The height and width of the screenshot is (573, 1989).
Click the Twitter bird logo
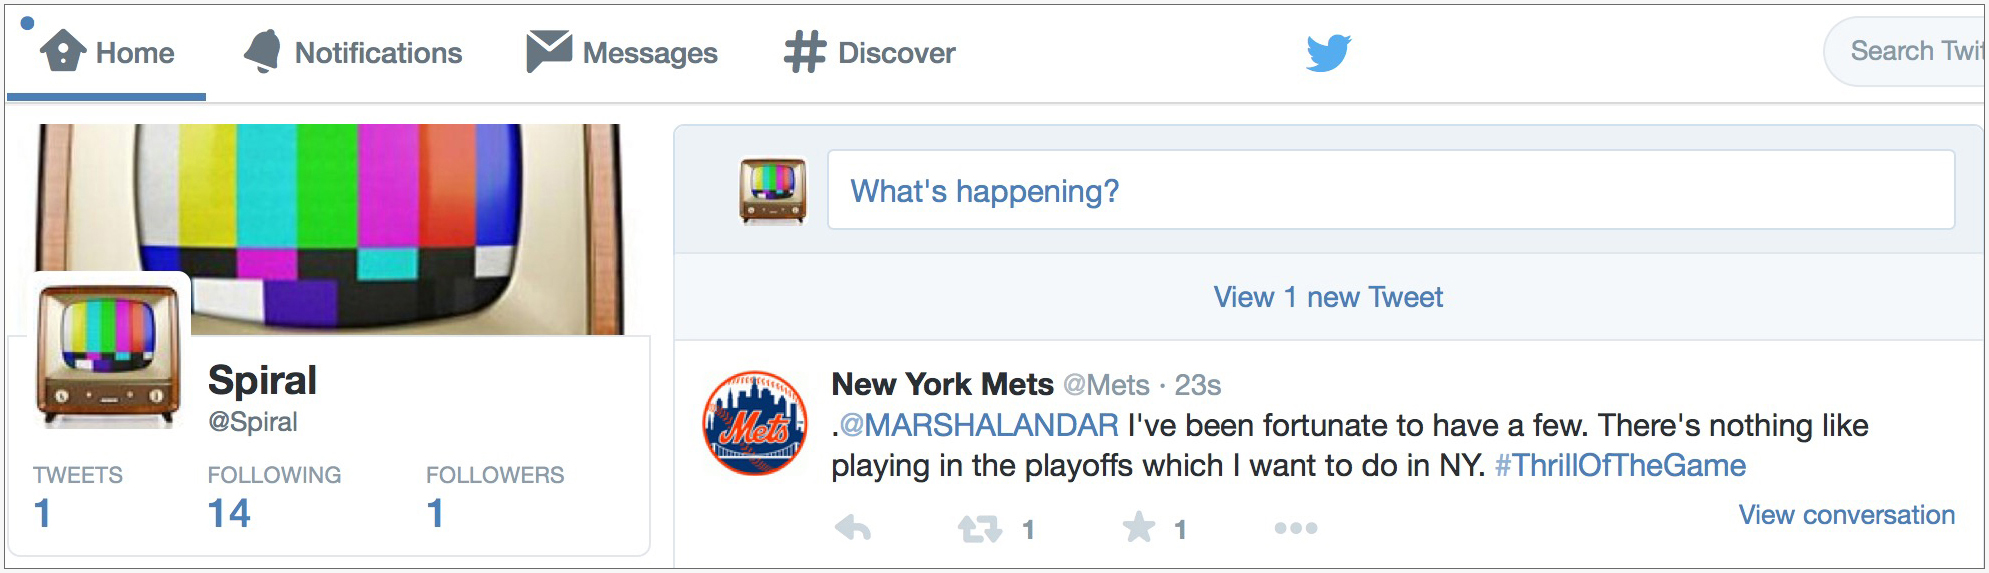pos(1329,52)
